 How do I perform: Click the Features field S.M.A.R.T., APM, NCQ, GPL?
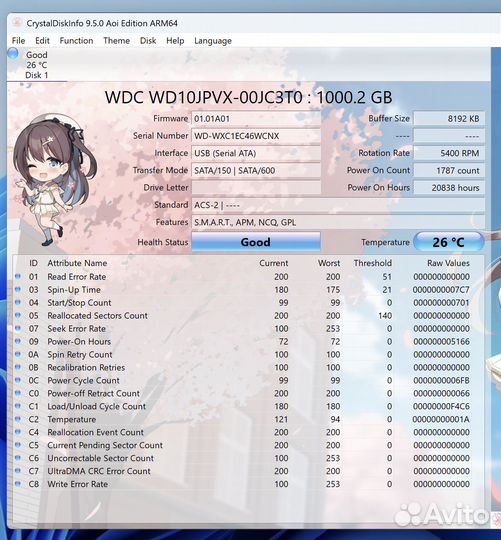[x=338, y=222]
